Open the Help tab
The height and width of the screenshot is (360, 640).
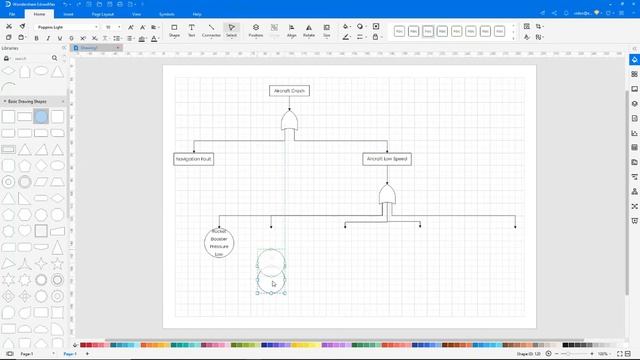point(197,14)
